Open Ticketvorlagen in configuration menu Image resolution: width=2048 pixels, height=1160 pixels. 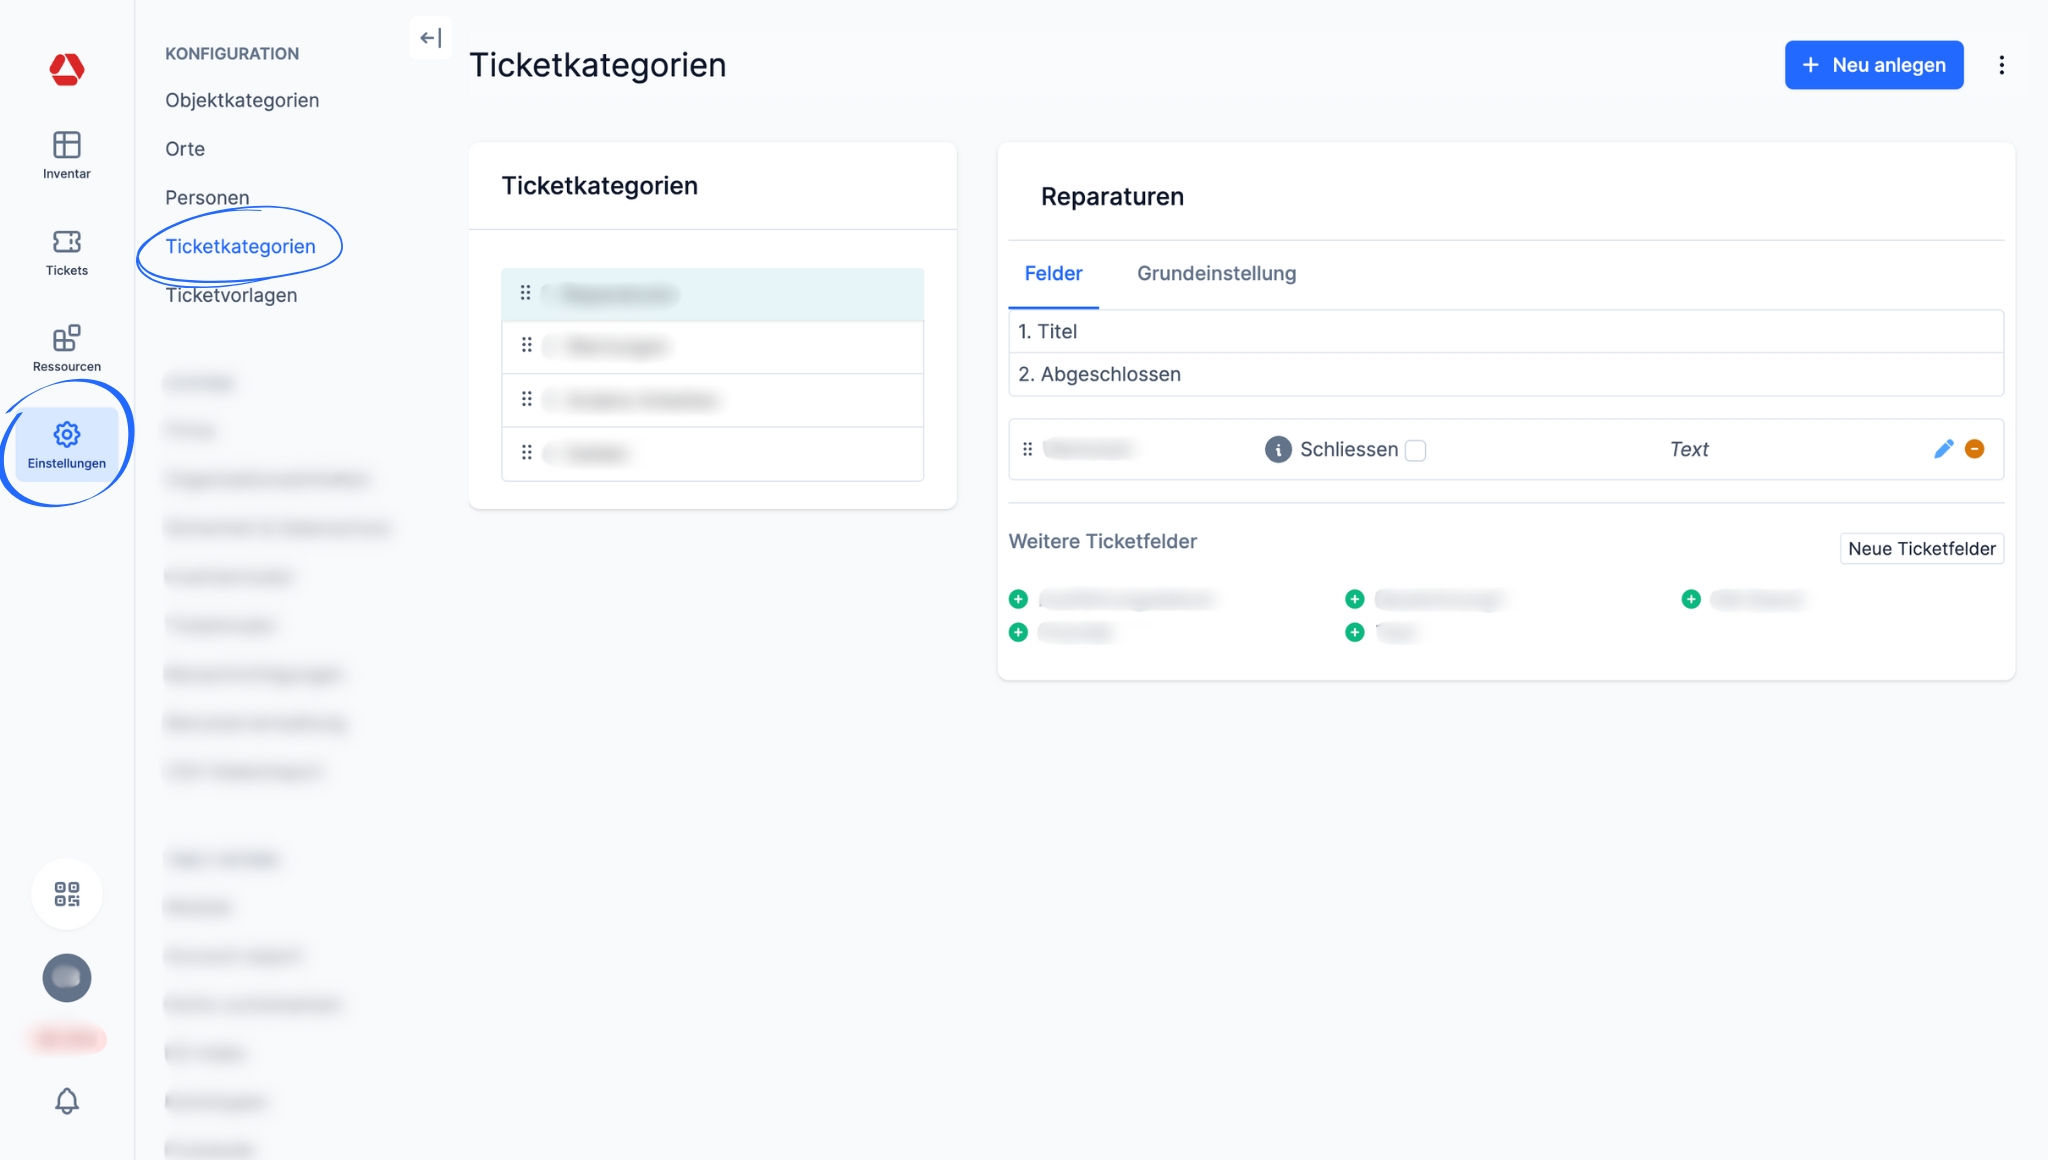coord(231,295)
